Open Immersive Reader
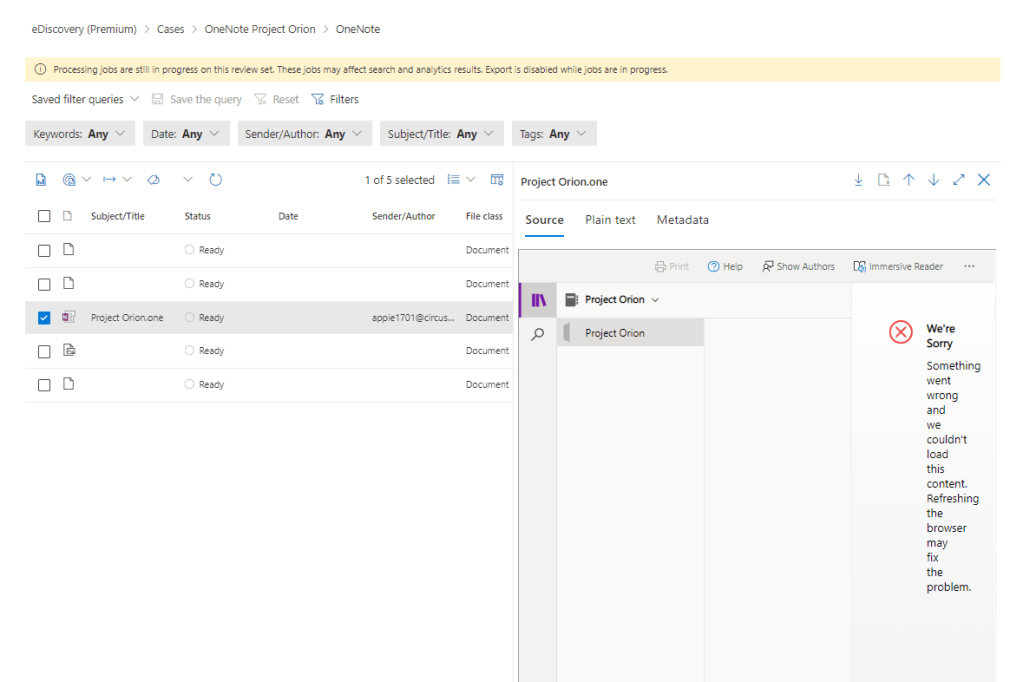 click(898, 267)
